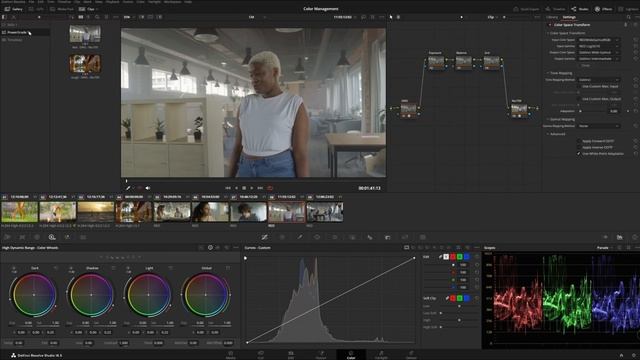
Task: Enable Use Custom Max. Input checkbox
Action: (579, 86)
